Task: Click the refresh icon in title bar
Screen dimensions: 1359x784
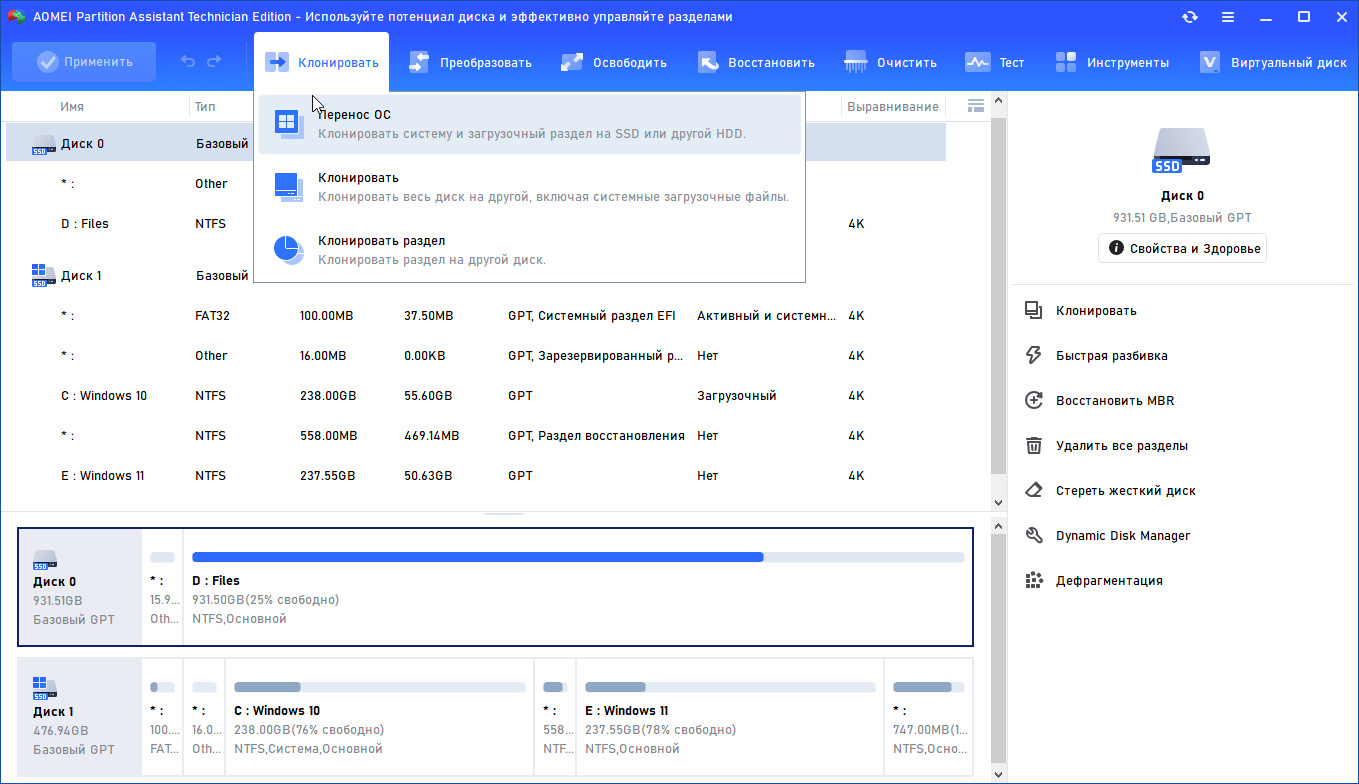Action: click(1189, 17)
